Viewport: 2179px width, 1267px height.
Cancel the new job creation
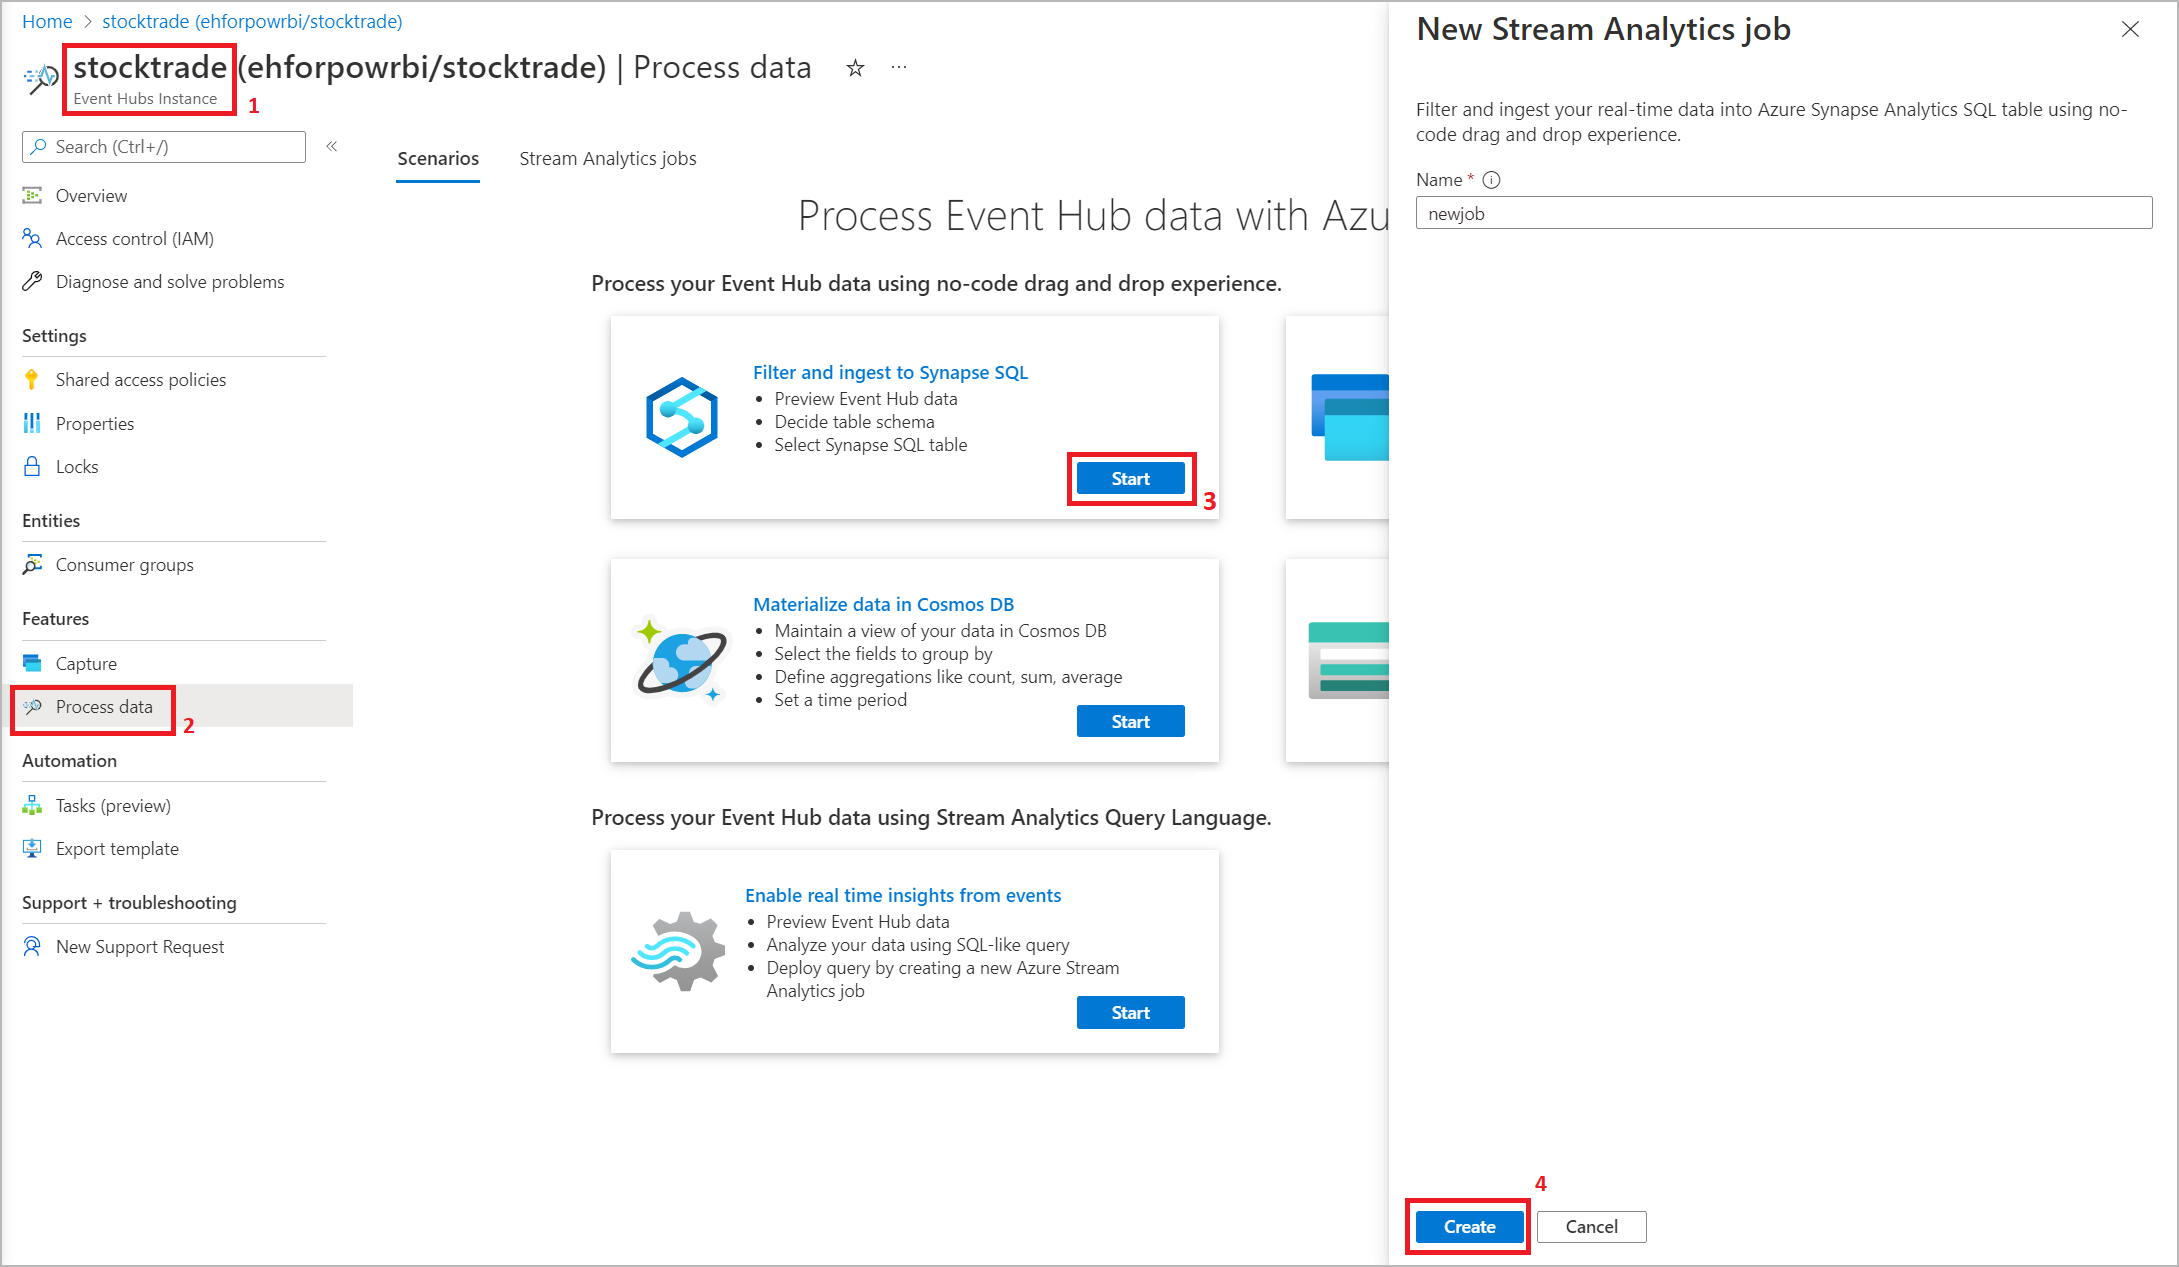[x=1591, y=1227]
